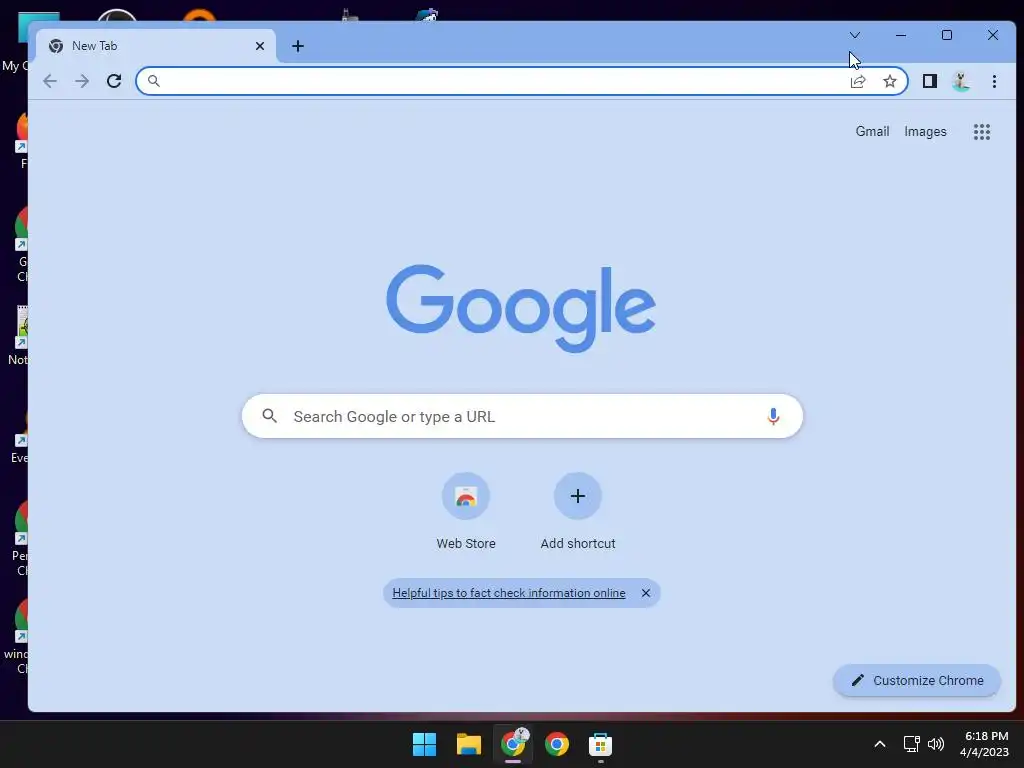
Task: Open the Chrome profile avatar
Action: 961,81
